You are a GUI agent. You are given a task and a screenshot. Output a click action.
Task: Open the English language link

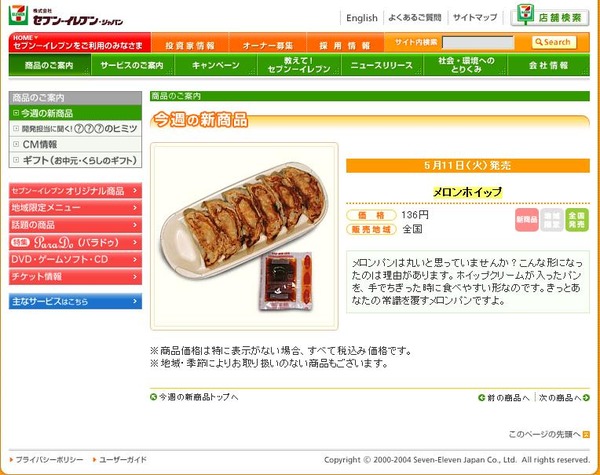362,18
